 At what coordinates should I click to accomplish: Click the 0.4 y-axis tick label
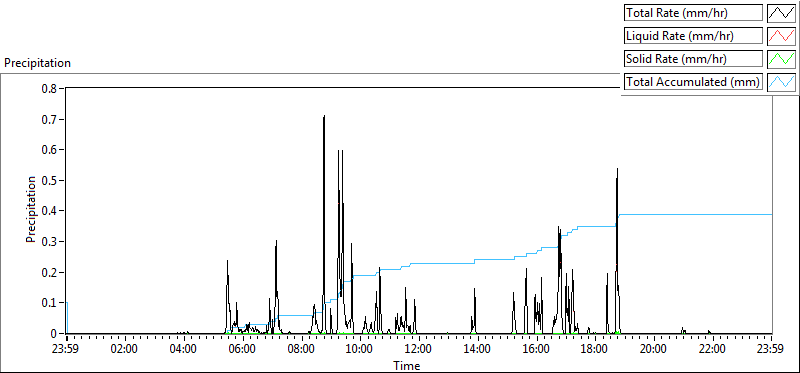coord(51,211)
